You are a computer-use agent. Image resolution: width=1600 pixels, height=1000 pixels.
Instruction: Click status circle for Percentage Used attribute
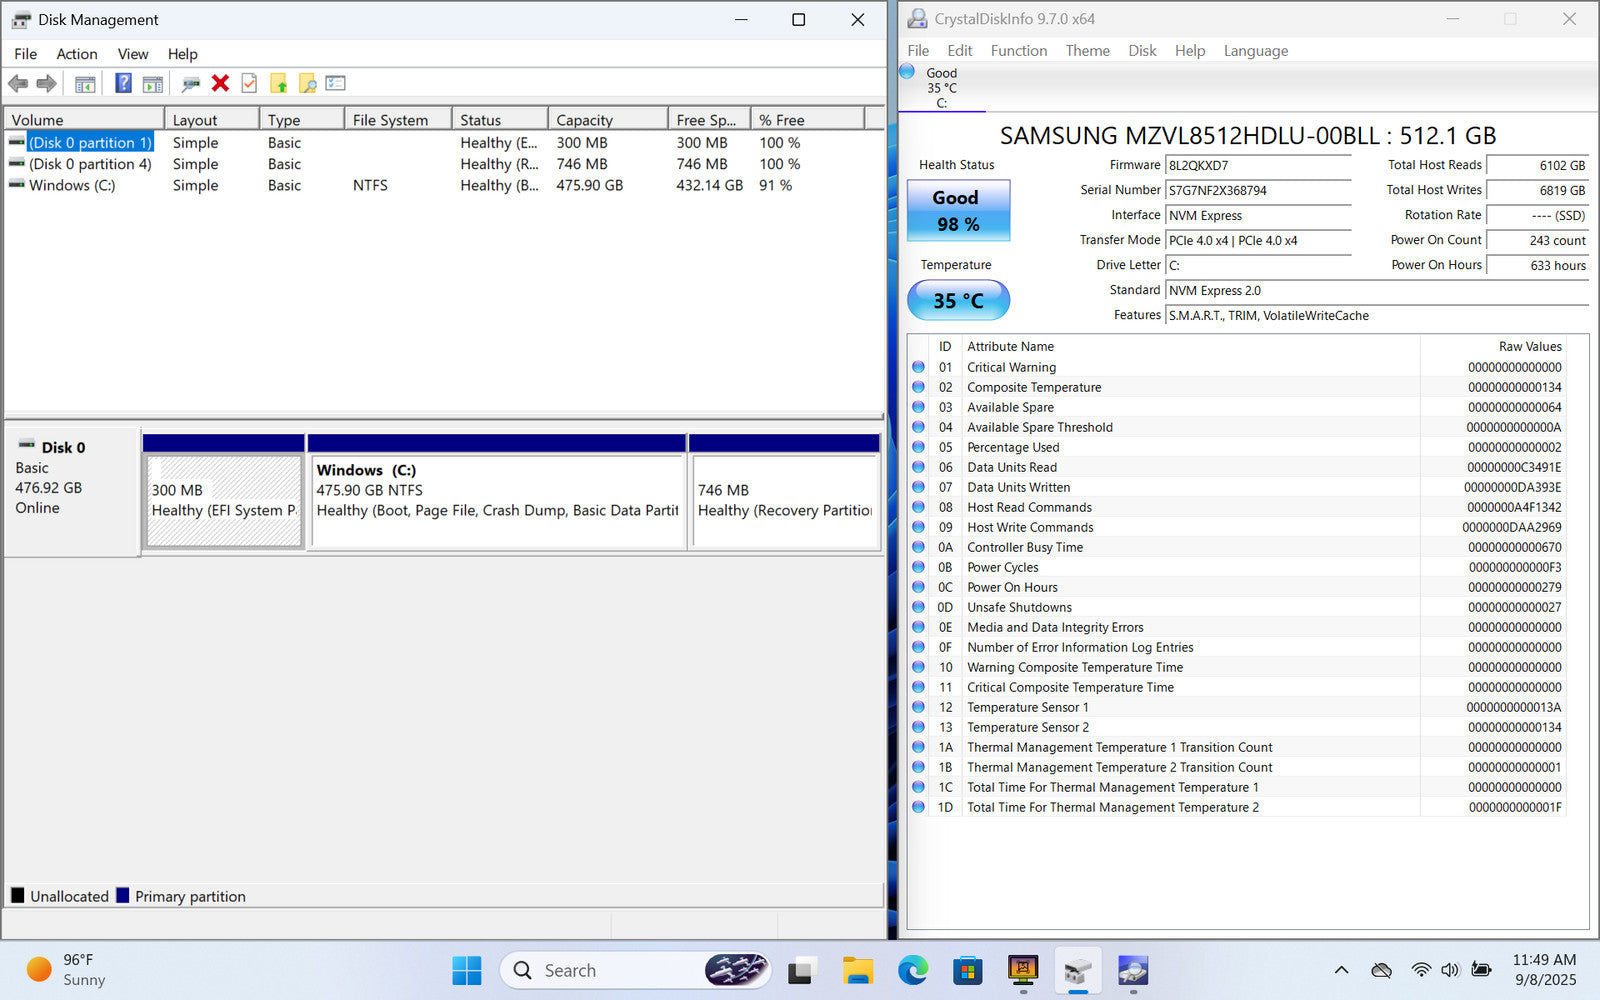tap(918, 447)
